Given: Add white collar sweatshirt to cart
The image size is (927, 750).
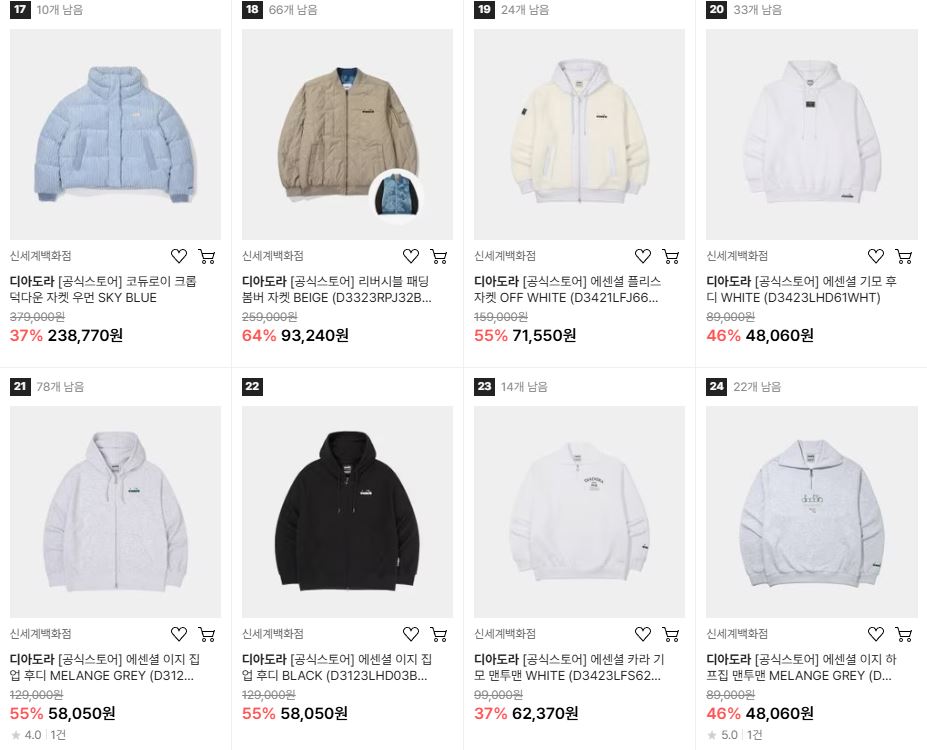Looking at the screenshot, I should pyautogui.click(x=670, y=635).
